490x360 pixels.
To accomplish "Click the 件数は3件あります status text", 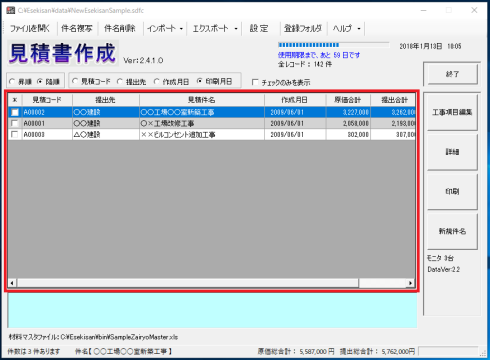I will [x=34, y=351].
